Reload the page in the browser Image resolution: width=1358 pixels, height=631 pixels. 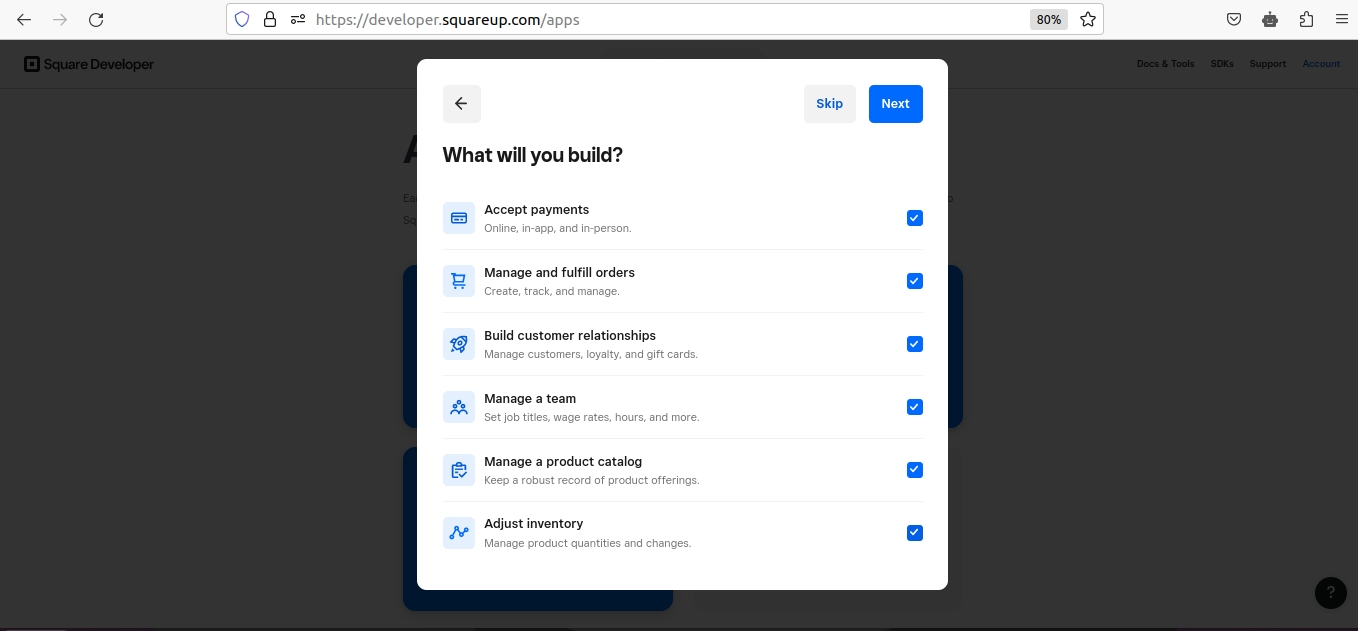tap(96, 19)
